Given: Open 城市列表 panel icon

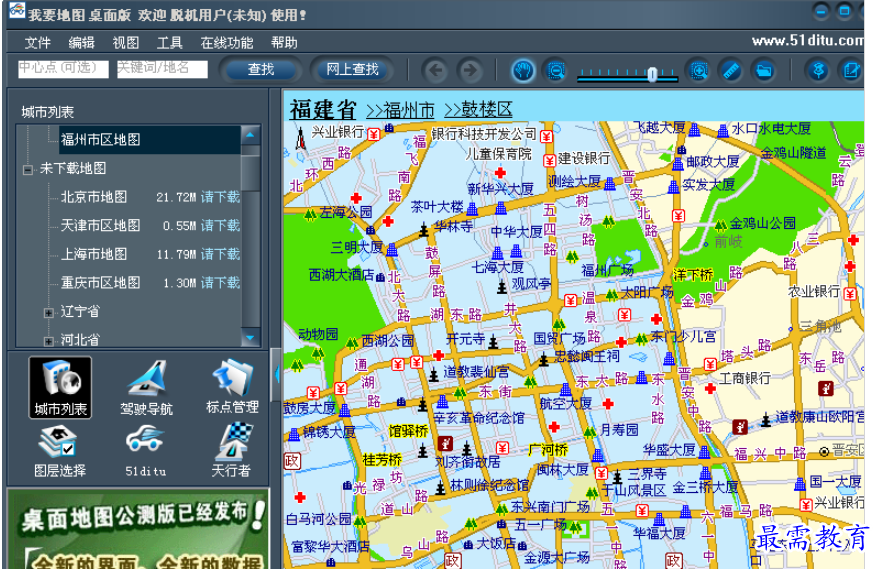Looking at the screenshot, I should click(x=60, y=388).
